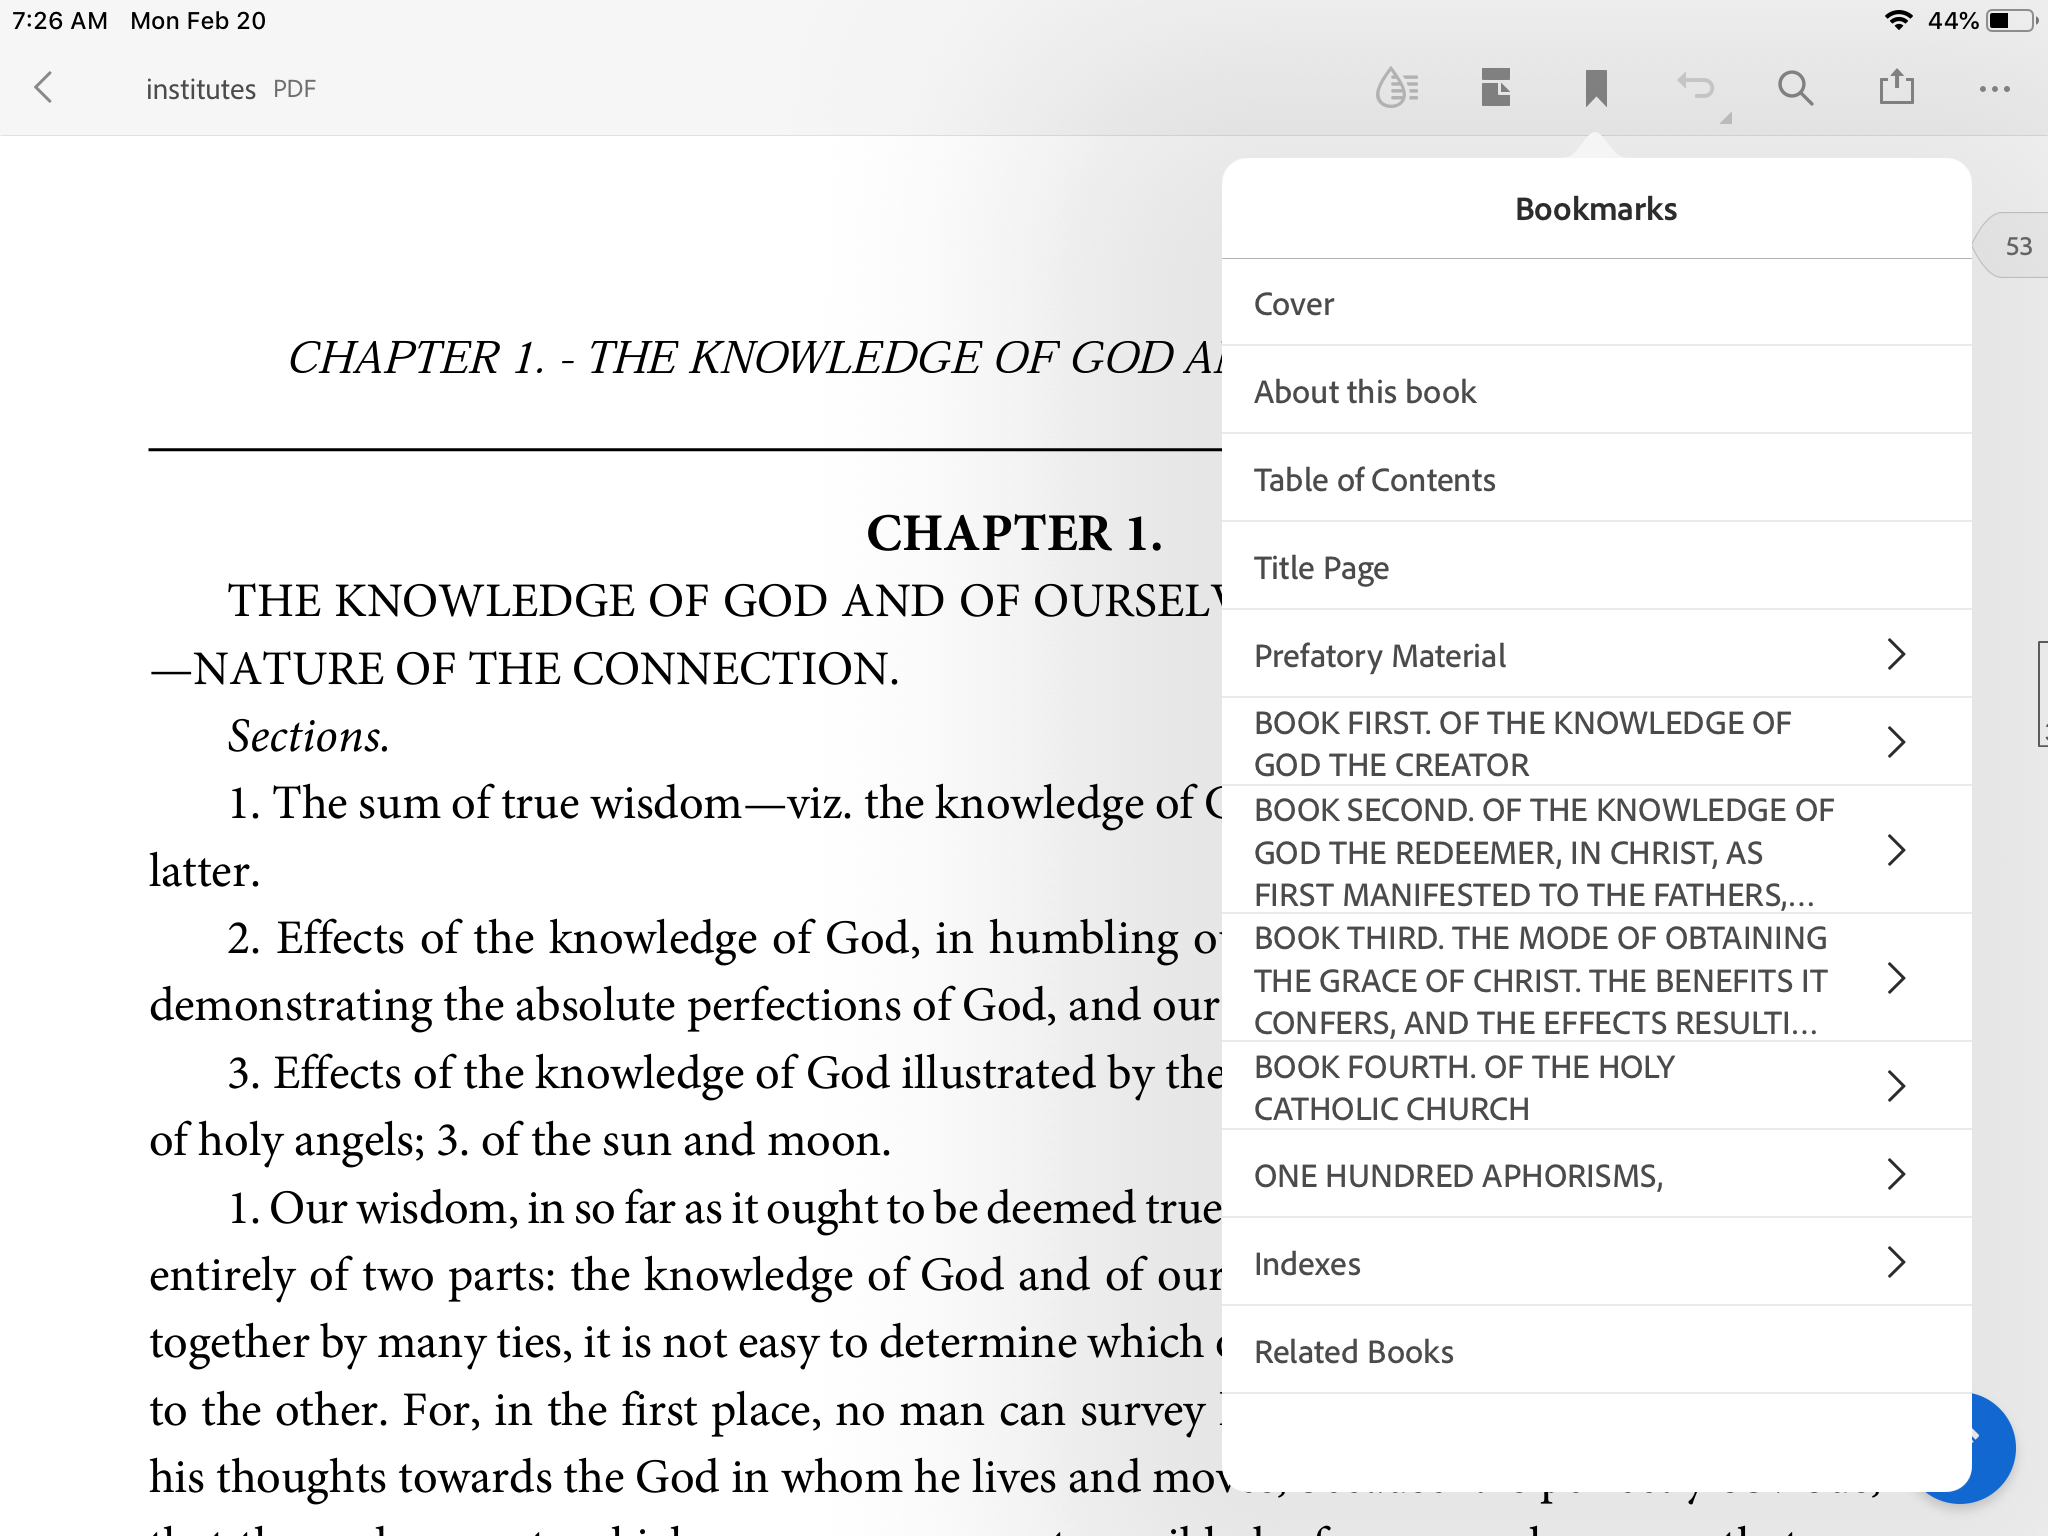
Task: Jump to Table of Contents bookmark
Action: 1374,480
